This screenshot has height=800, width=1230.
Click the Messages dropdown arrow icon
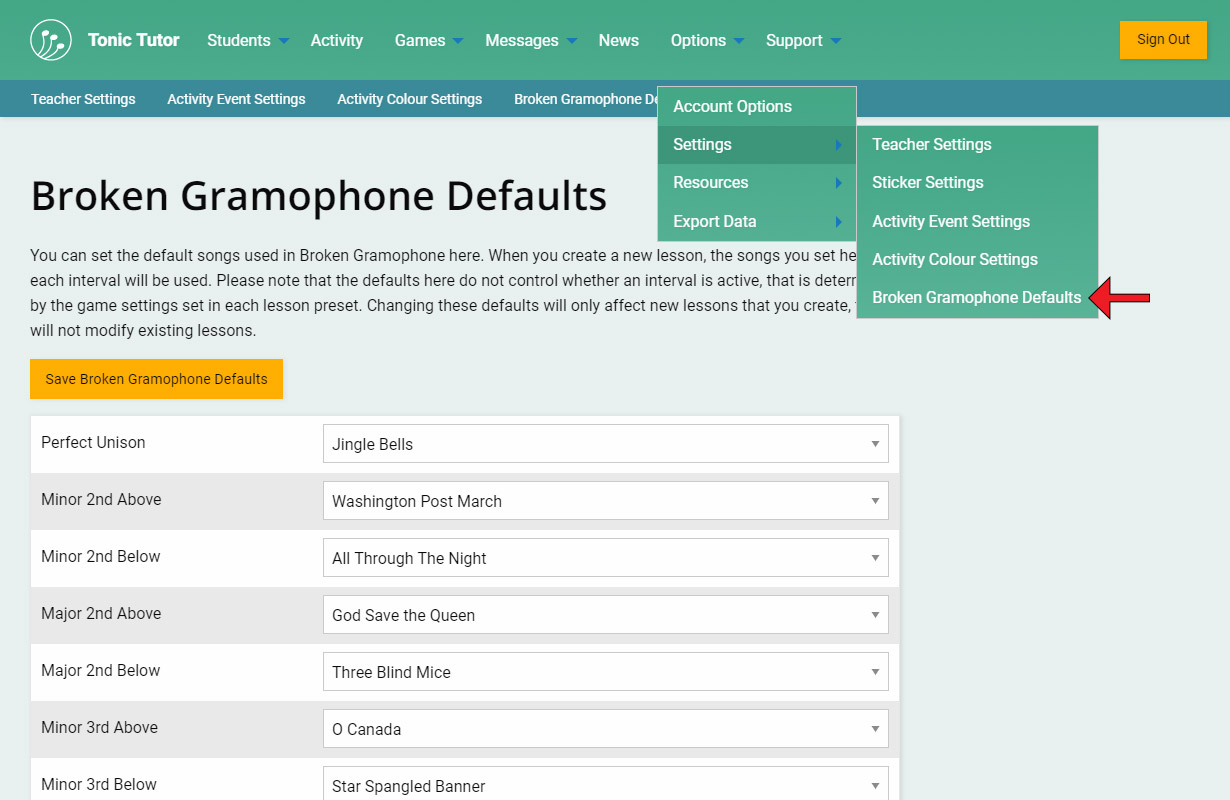(572, 41)
